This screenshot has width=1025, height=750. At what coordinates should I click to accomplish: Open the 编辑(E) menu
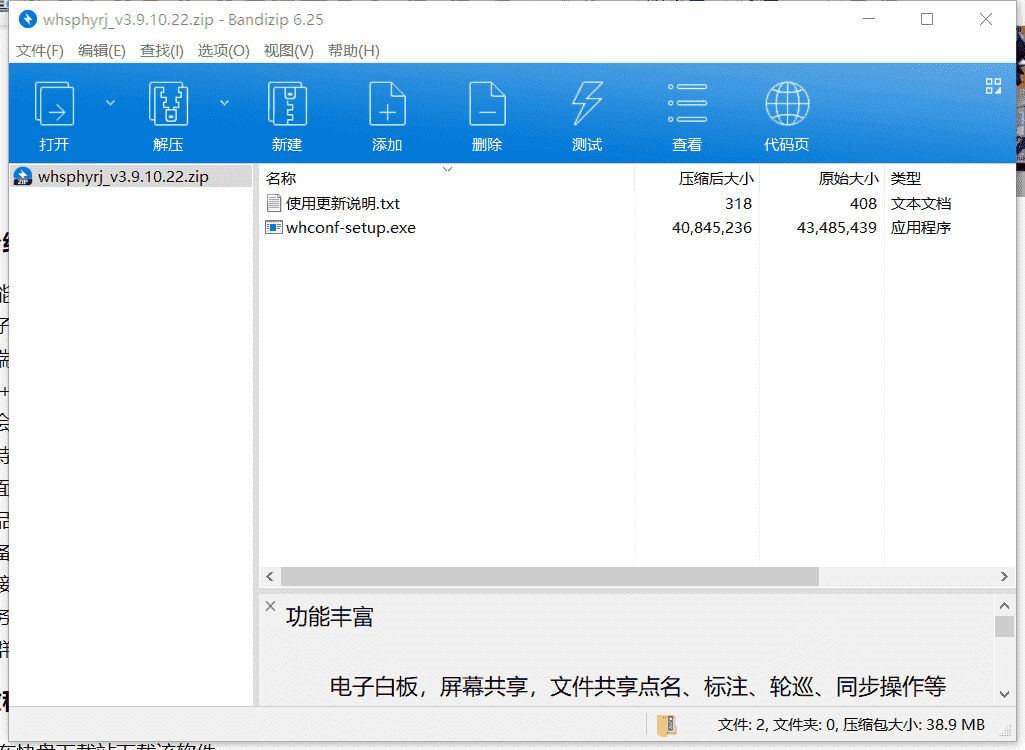pos(101,51)
